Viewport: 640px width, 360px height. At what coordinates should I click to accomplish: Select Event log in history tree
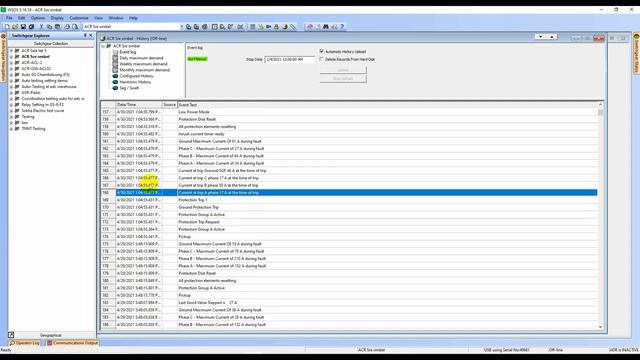click(128, 52)
